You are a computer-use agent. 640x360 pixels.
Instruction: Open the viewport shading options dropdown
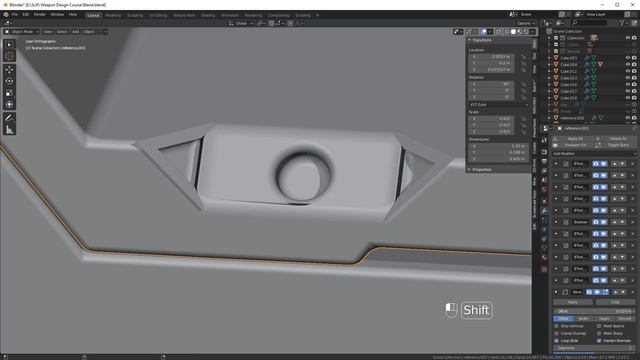pyautogui.click(x=533, y=31)
